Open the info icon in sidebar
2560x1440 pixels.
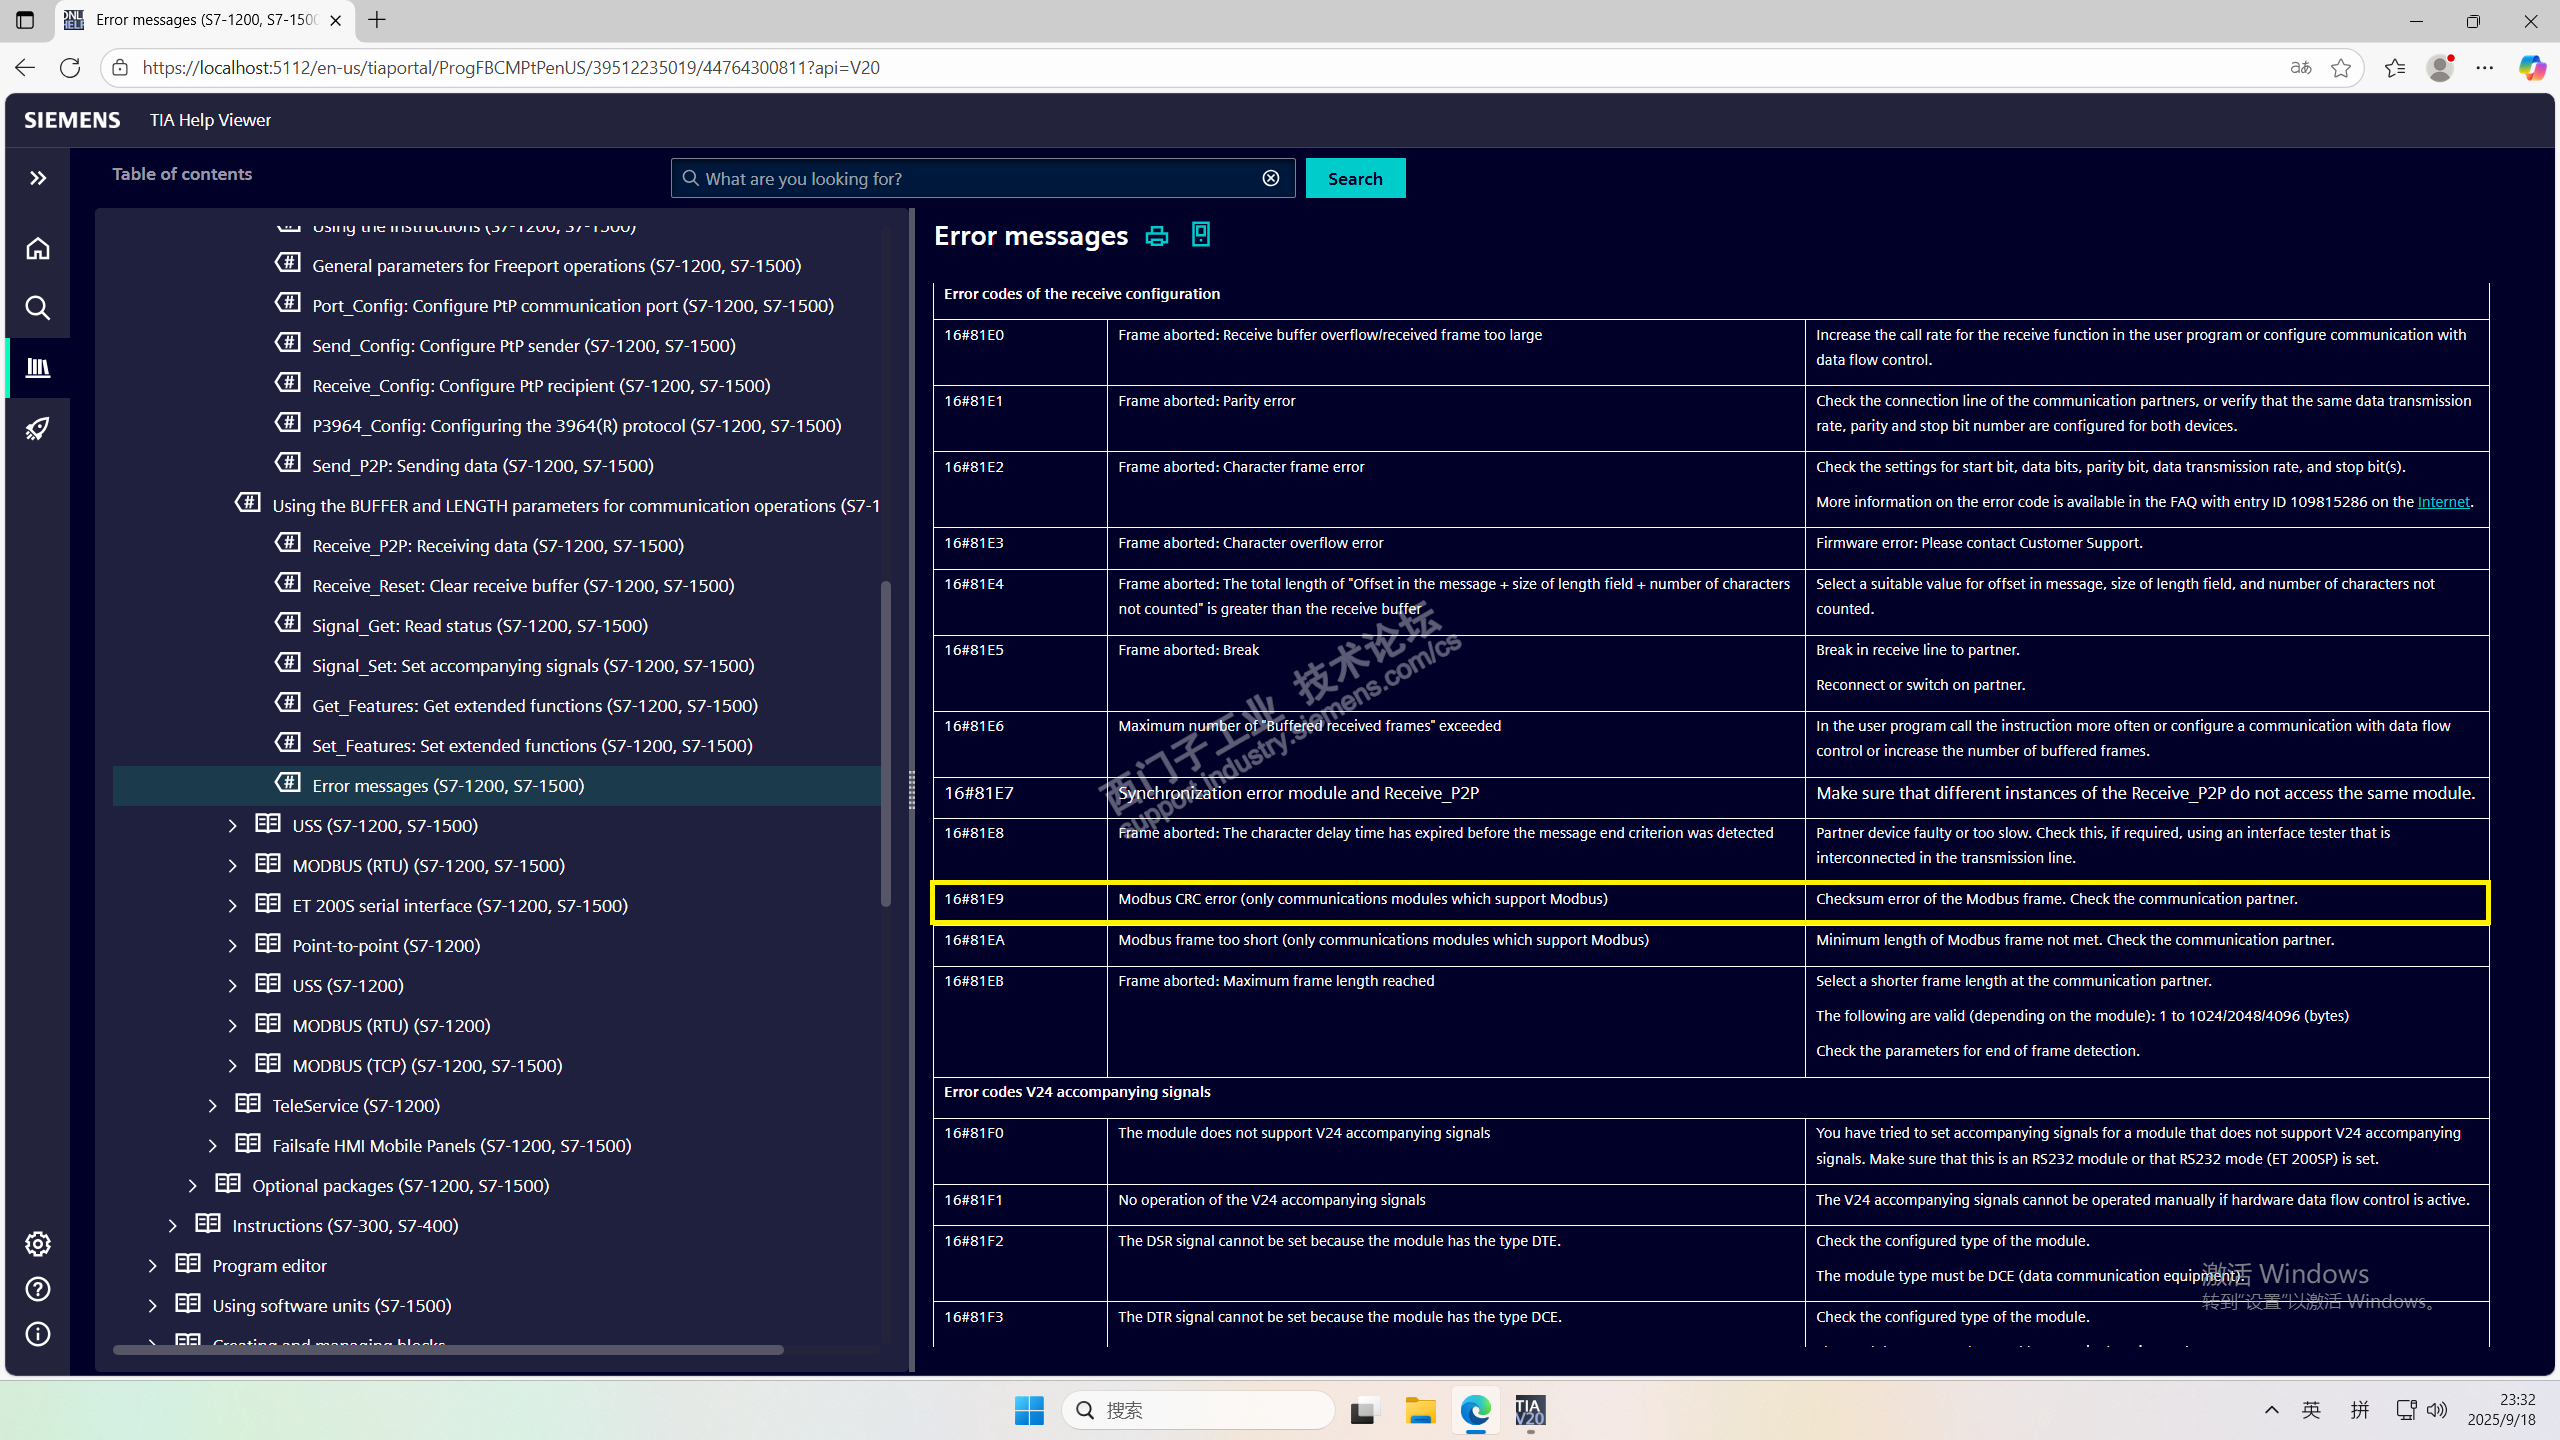pyautogui.click(x=38, y=1334)
